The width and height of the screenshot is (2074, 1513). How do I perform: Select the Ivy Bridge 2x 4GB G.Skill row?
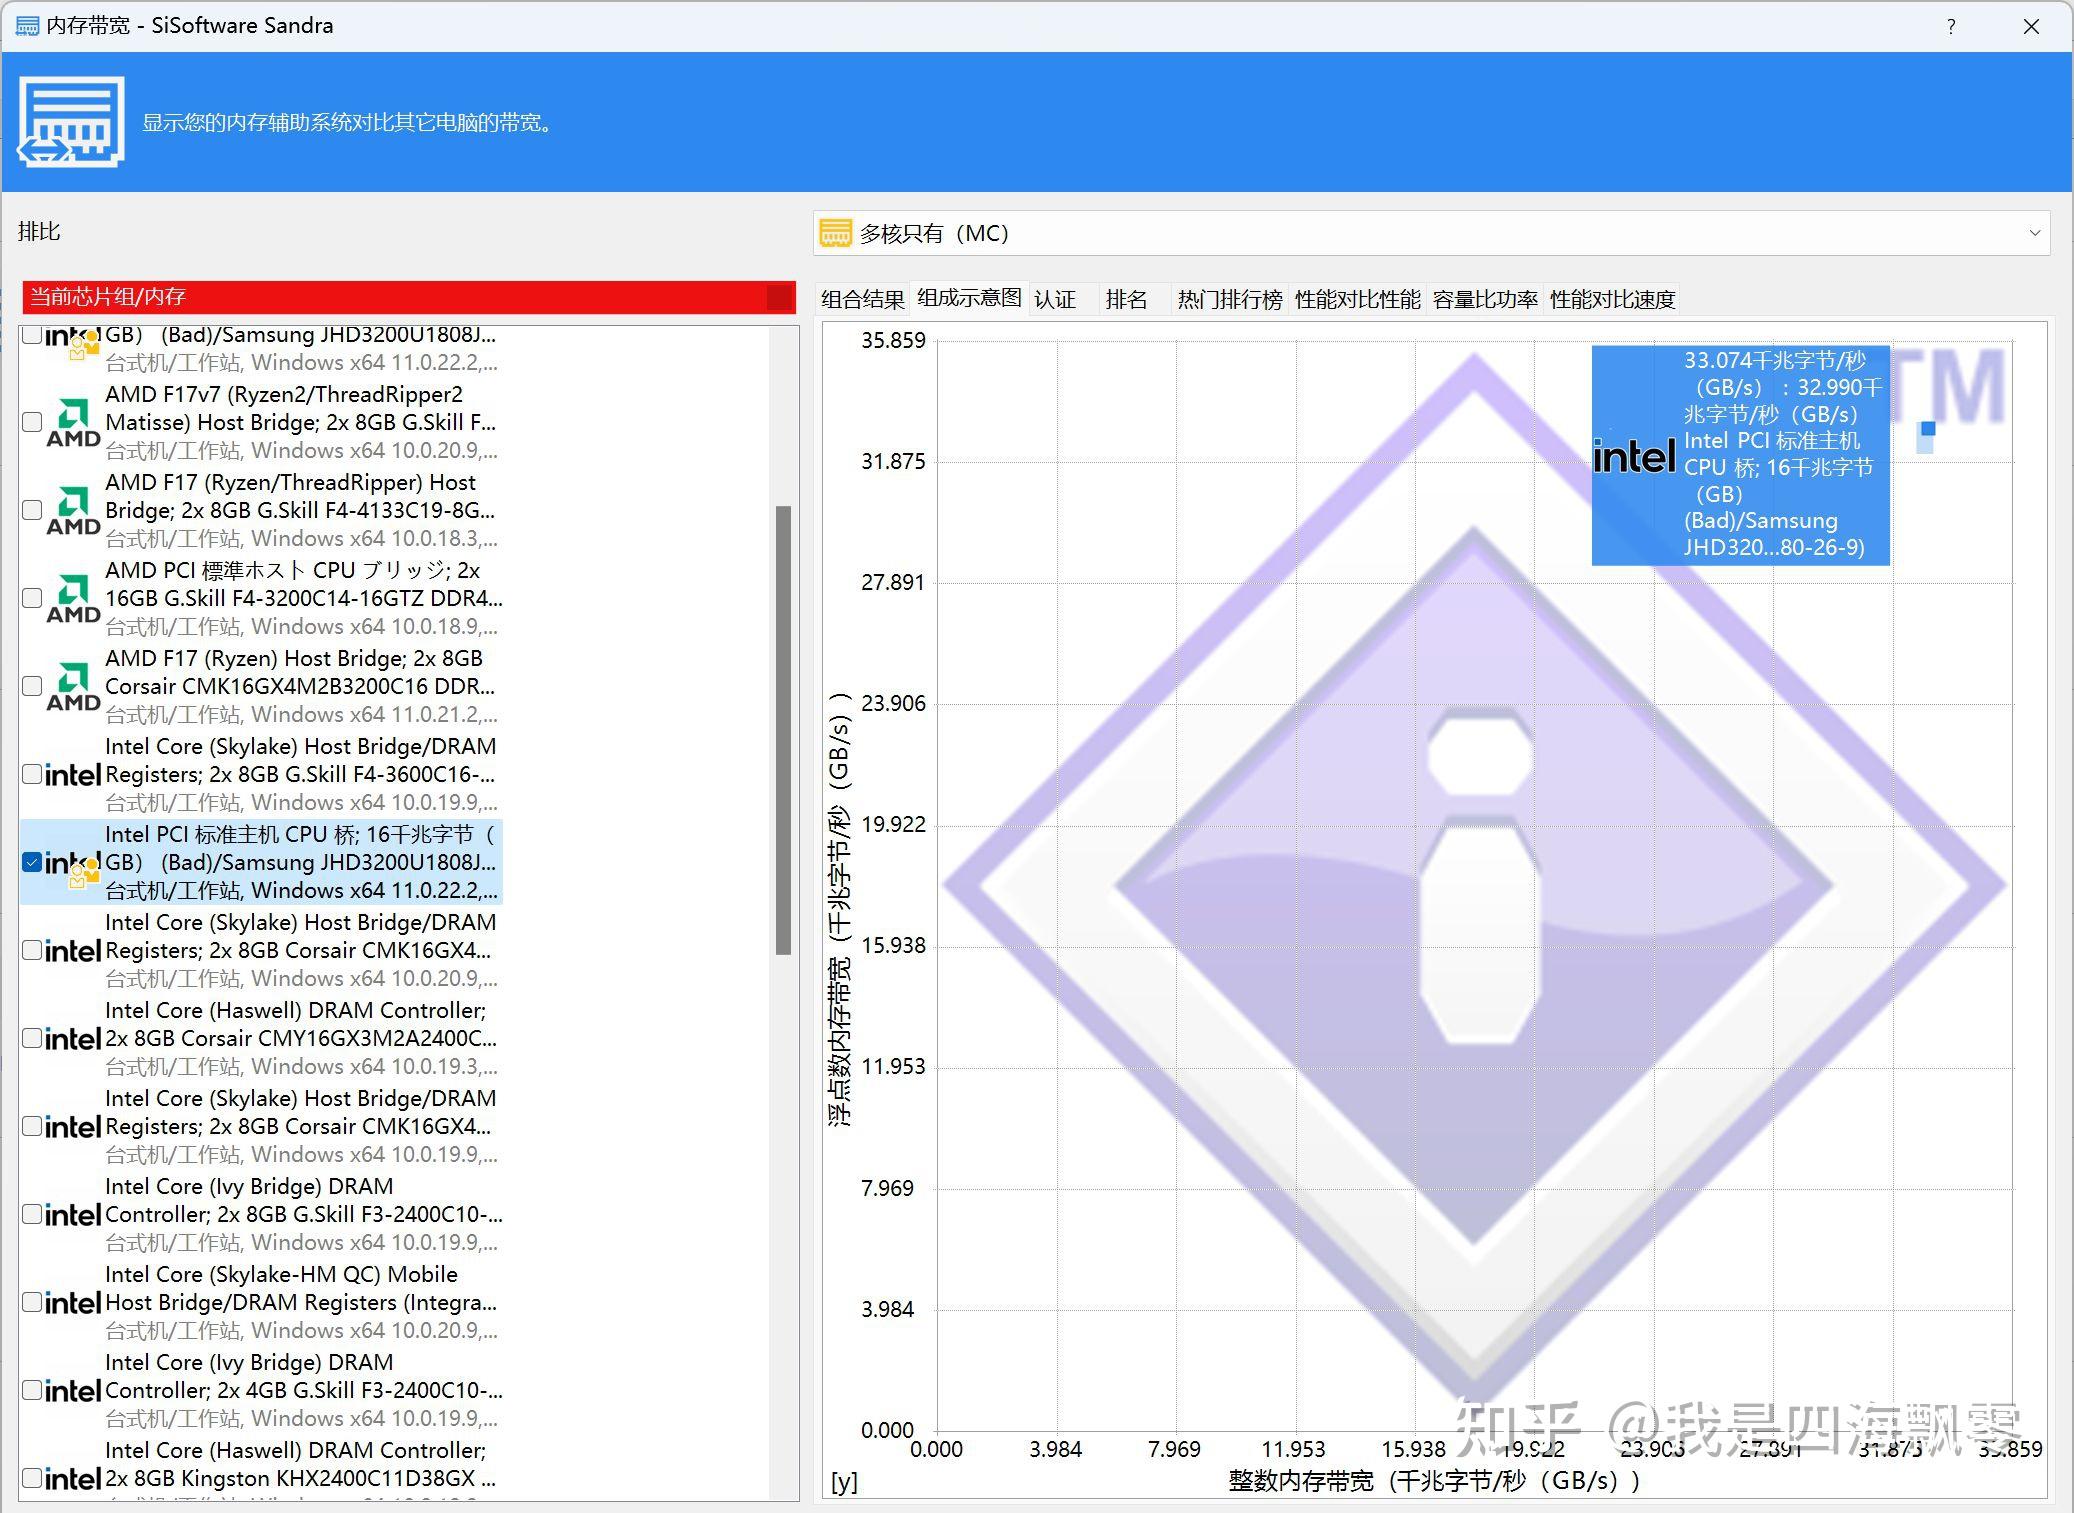tap(261, 1390)
